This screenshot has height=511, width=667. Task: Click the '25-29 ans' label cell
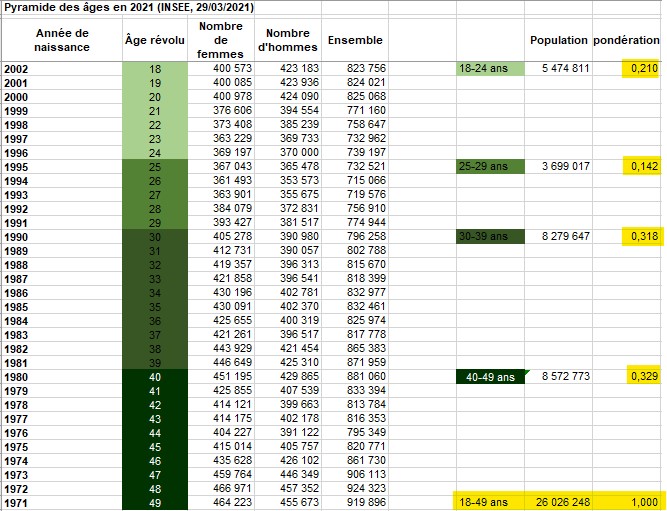(490, 166)
